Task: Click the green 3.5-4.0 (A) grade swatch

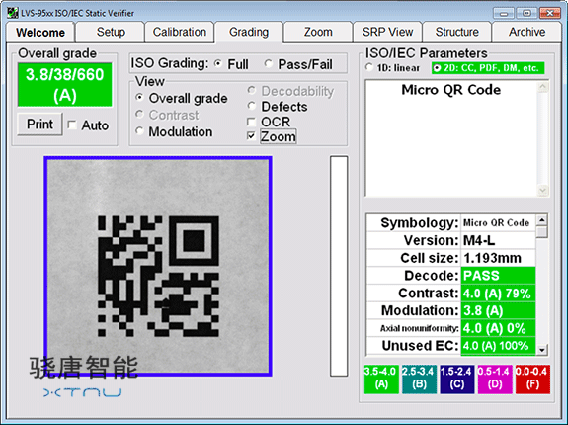Action: 381,379
